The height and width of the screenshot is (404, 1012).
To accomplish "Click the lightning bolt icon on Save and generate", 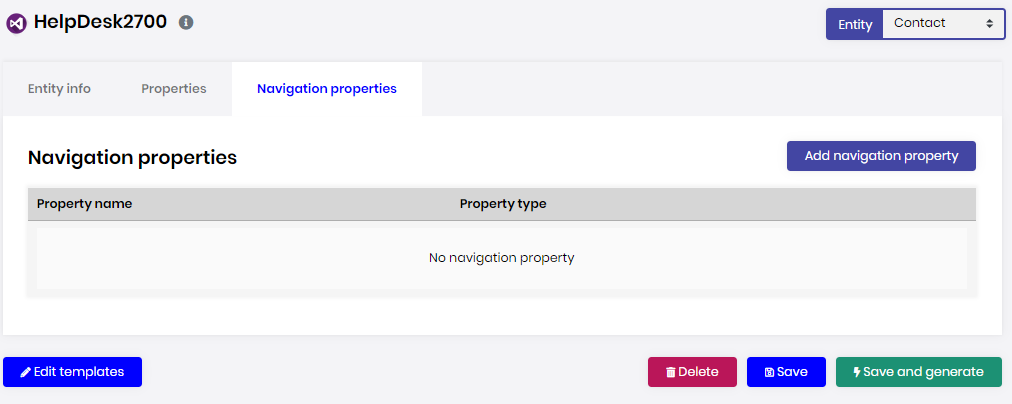I will pyautogui.click(x=857, y=372).
